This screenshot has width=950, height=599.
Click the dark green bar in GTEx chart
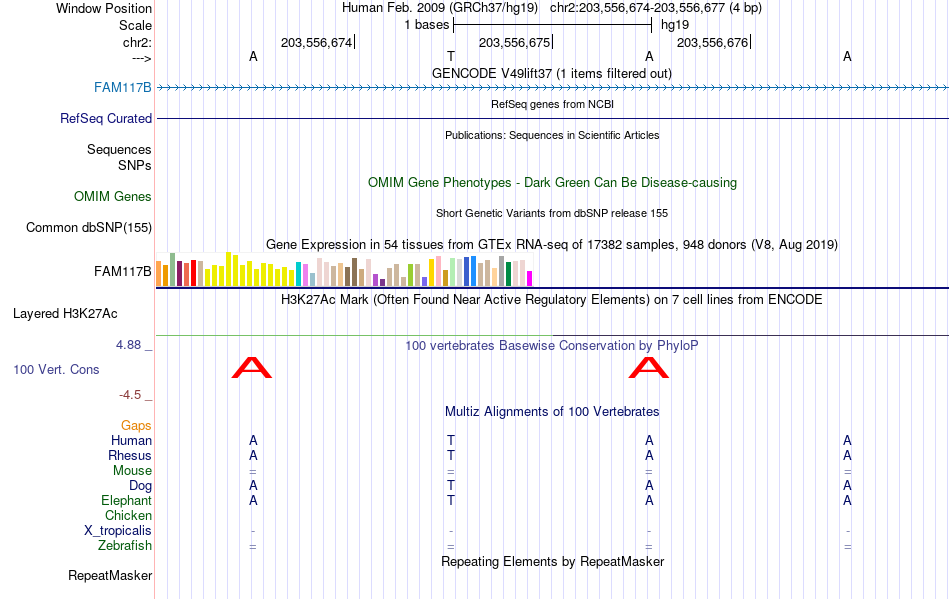tap(508, 274)
